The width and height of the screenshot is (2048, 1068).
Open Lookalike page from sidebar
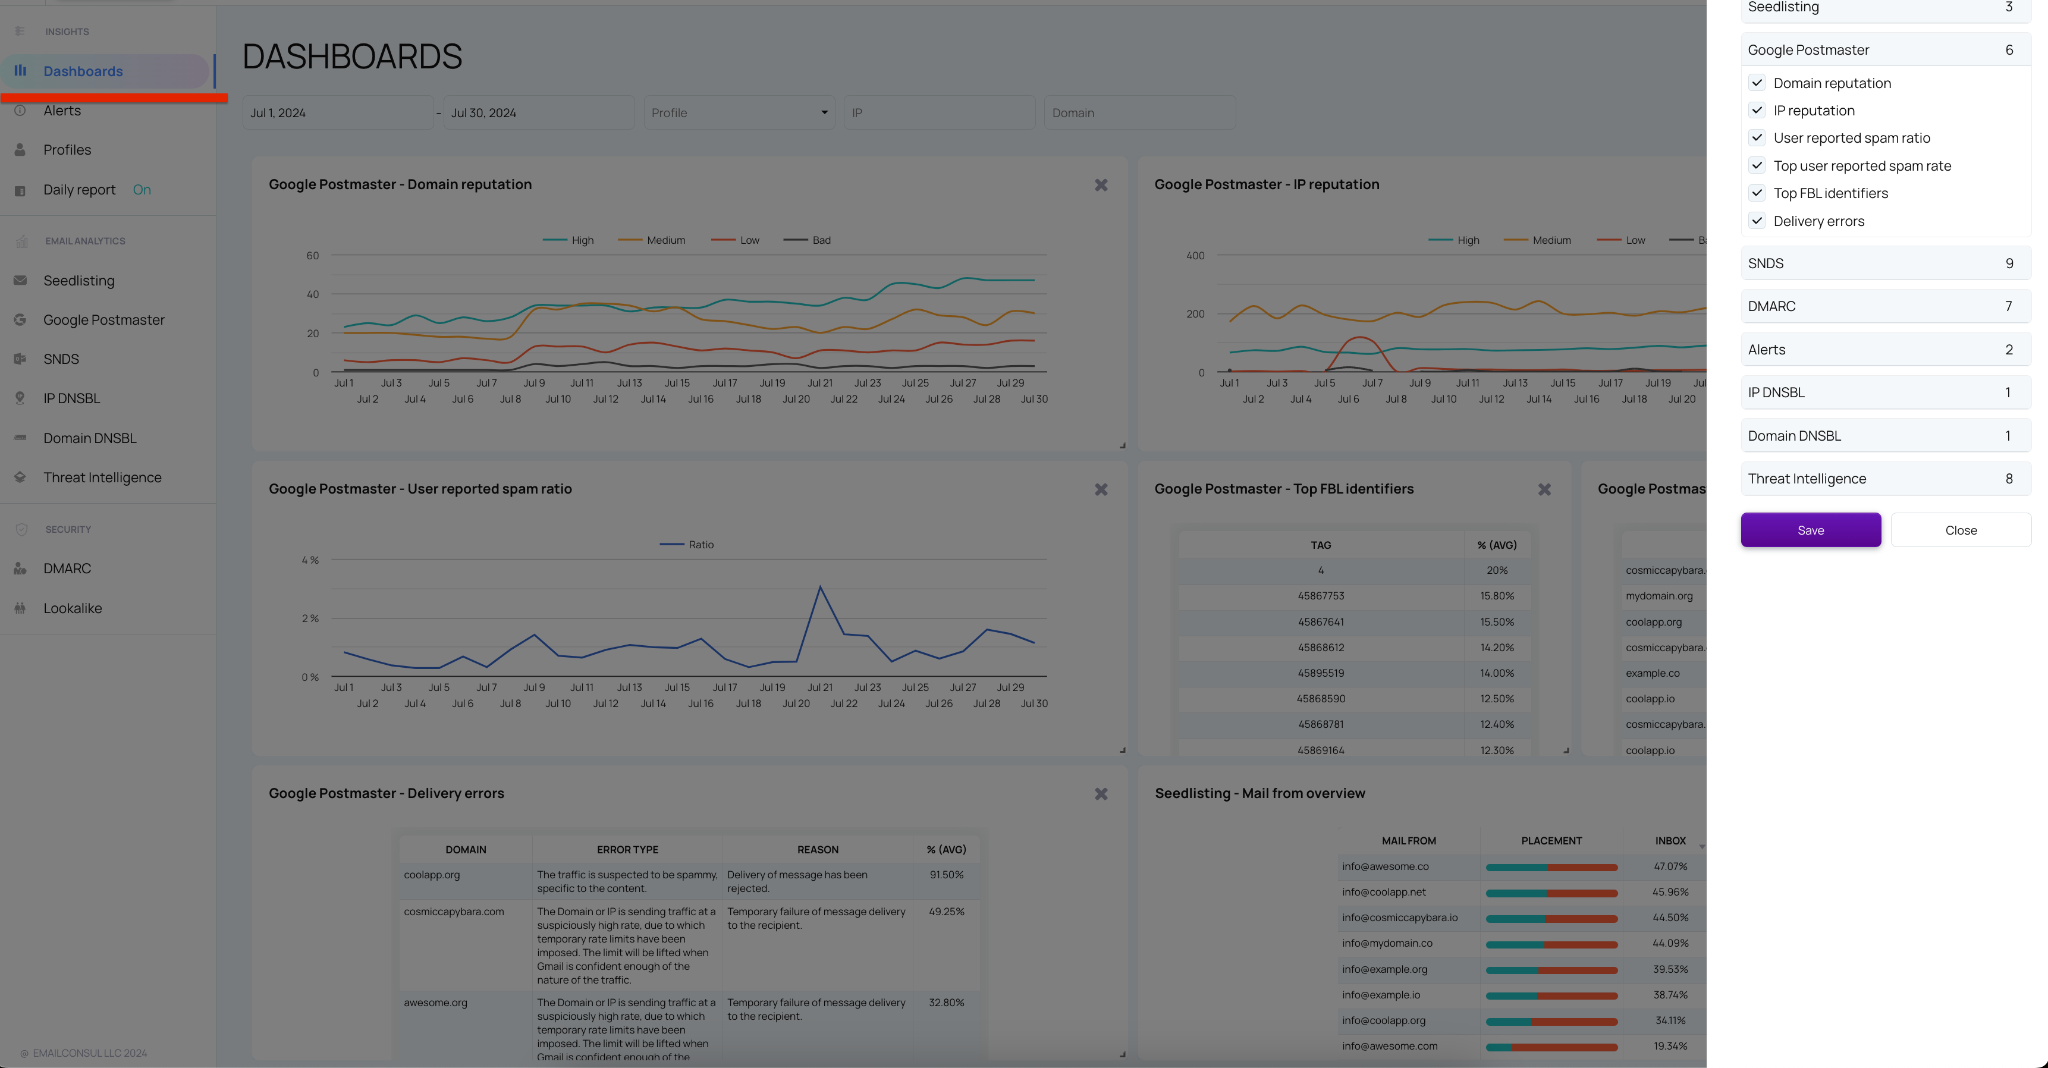(73, 608)
